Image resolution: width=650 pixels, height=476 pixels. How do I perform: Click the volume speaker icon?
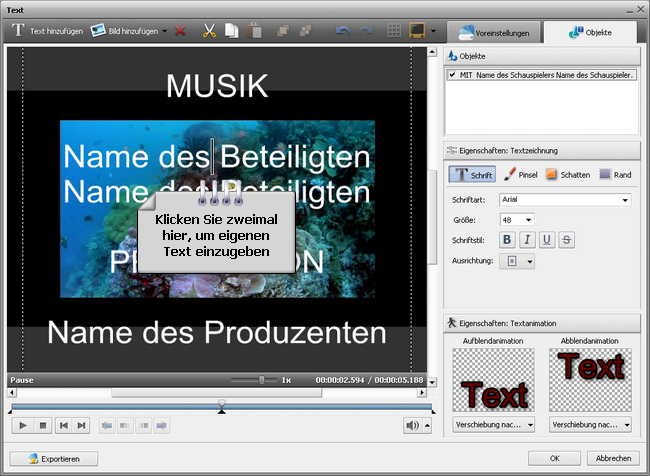coord(412,425)
